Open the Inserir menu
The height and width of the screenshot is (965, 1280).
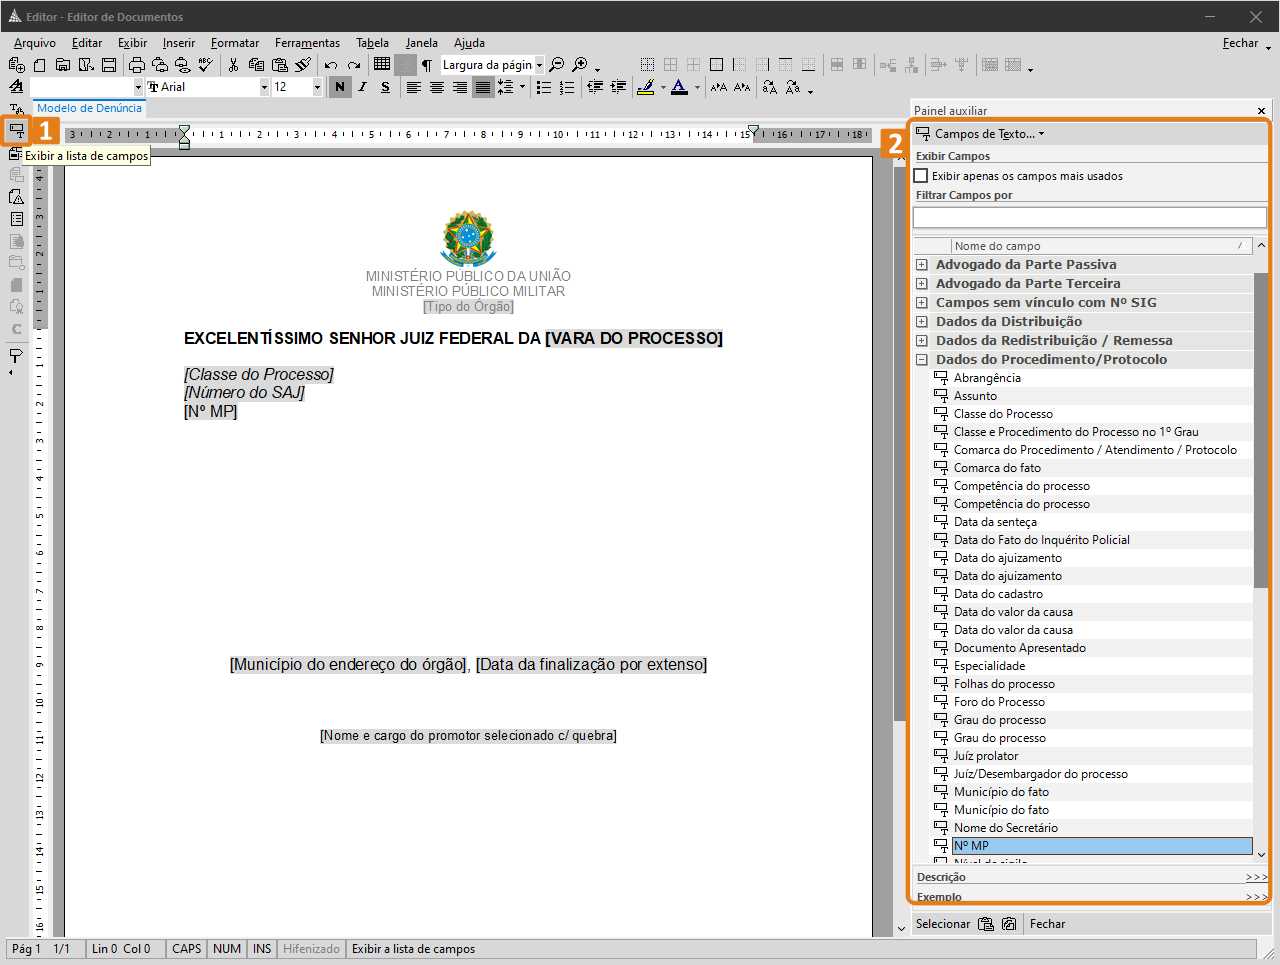(179, 43)
